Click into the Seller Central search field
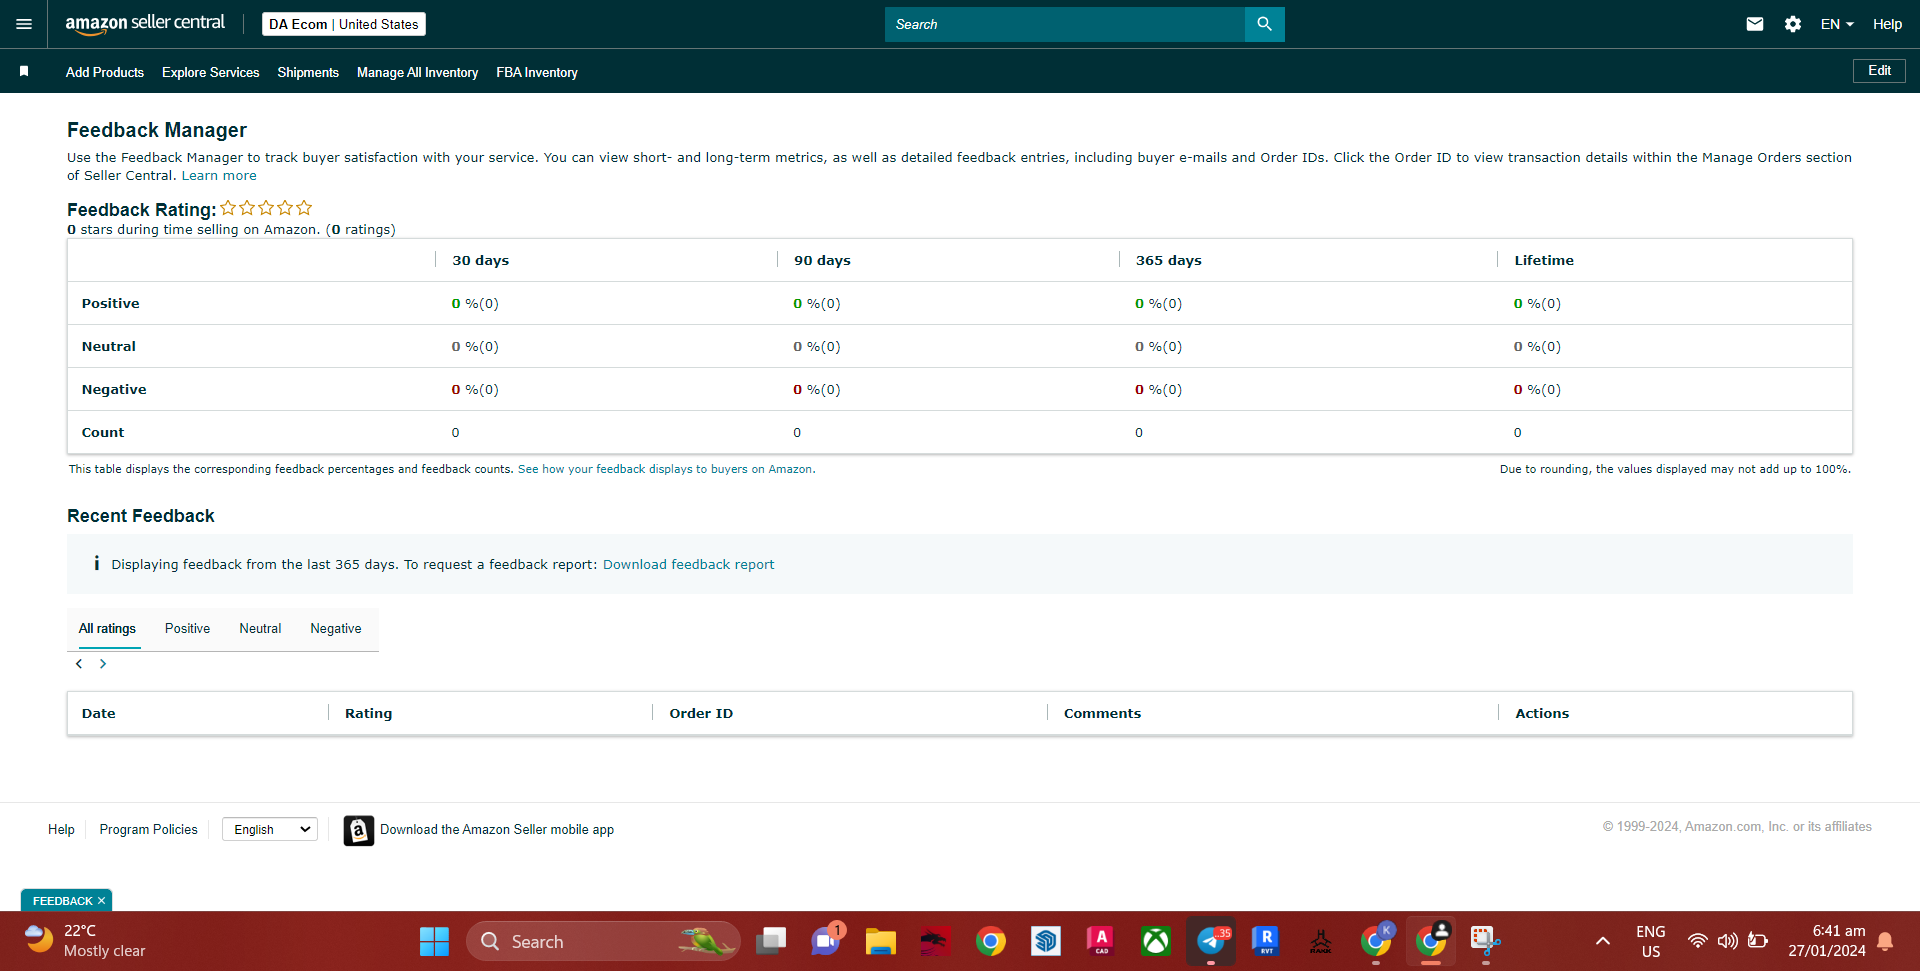This screenshot has height=971, width=1920. pos(1065,24)
